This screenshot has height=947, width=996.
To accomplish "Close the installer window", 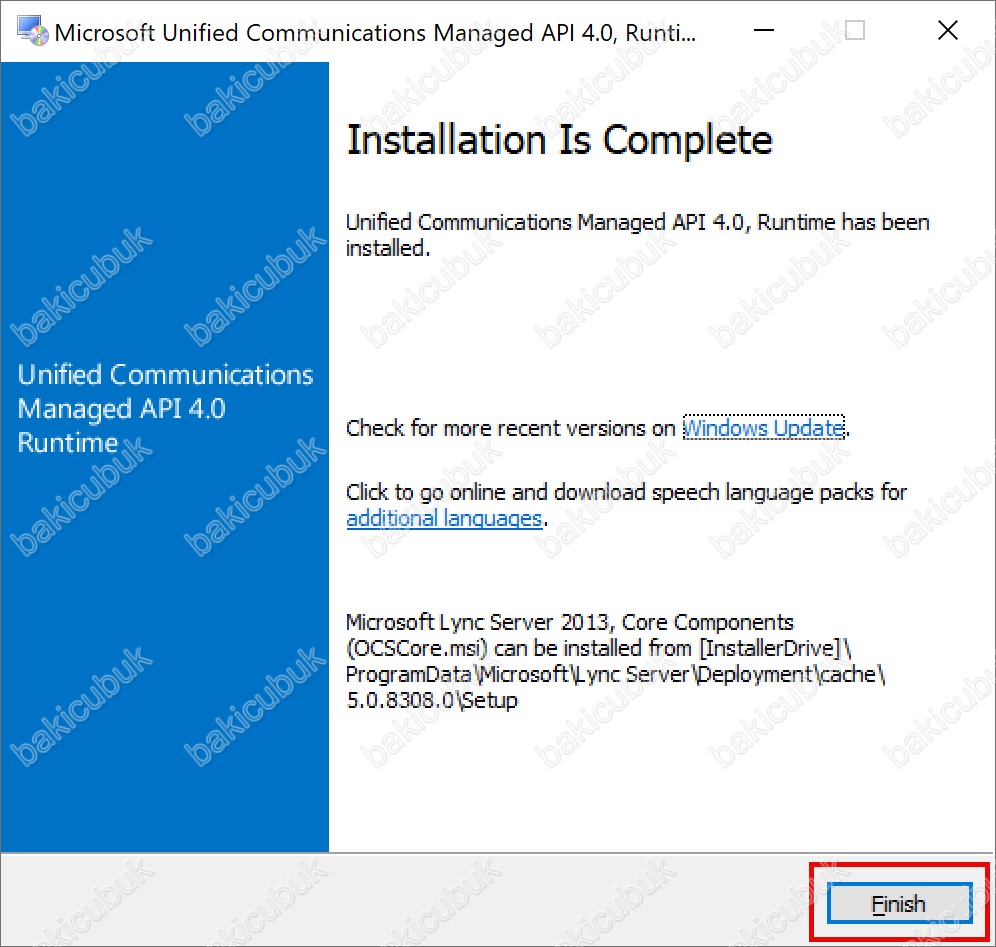I will tap(948, 30).
